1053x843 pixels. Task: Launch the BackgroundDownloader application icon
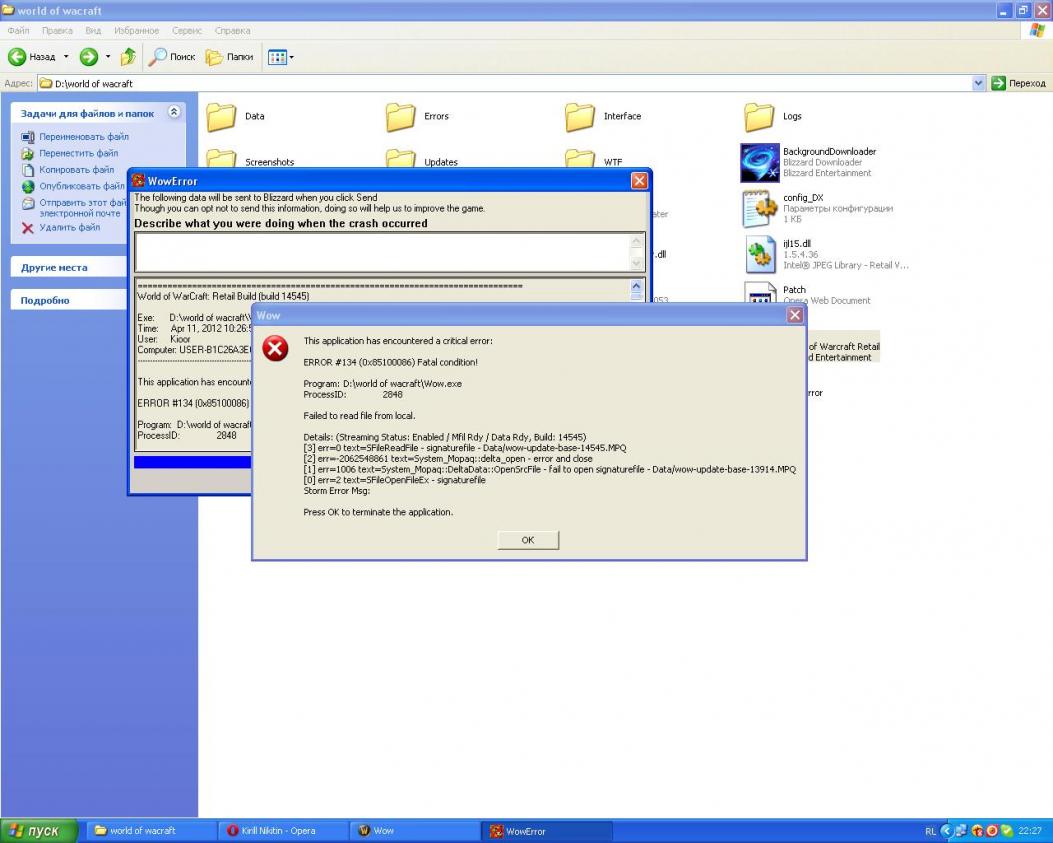click(x=760, y=162)
